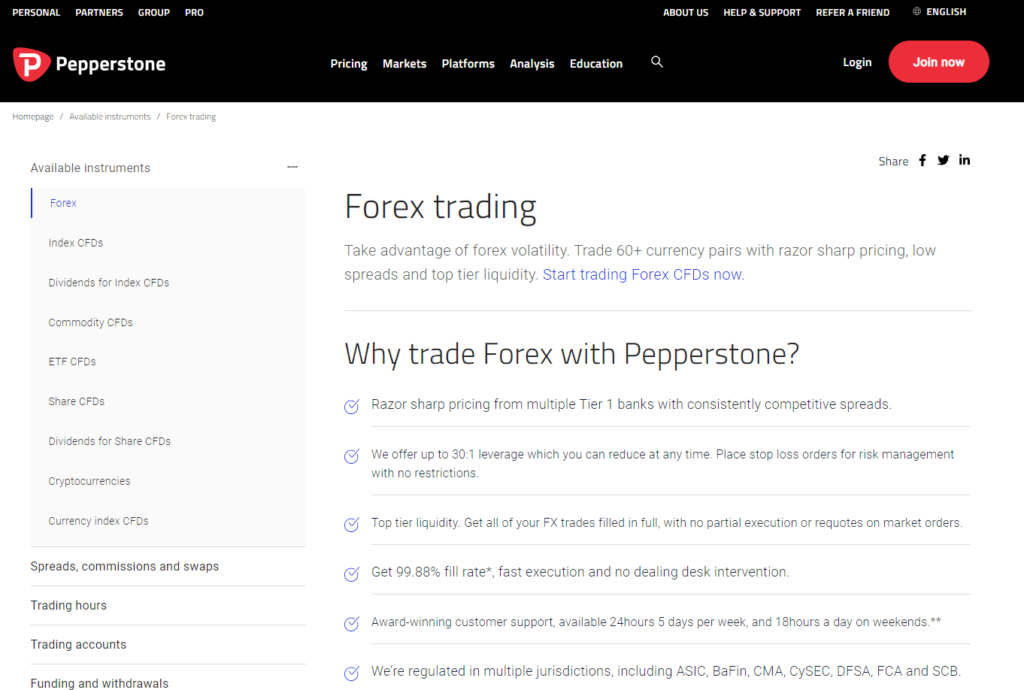This screenshot has height=690, width=1024.
Task: Open the search magnifier icon
Action: coord(657,61)
